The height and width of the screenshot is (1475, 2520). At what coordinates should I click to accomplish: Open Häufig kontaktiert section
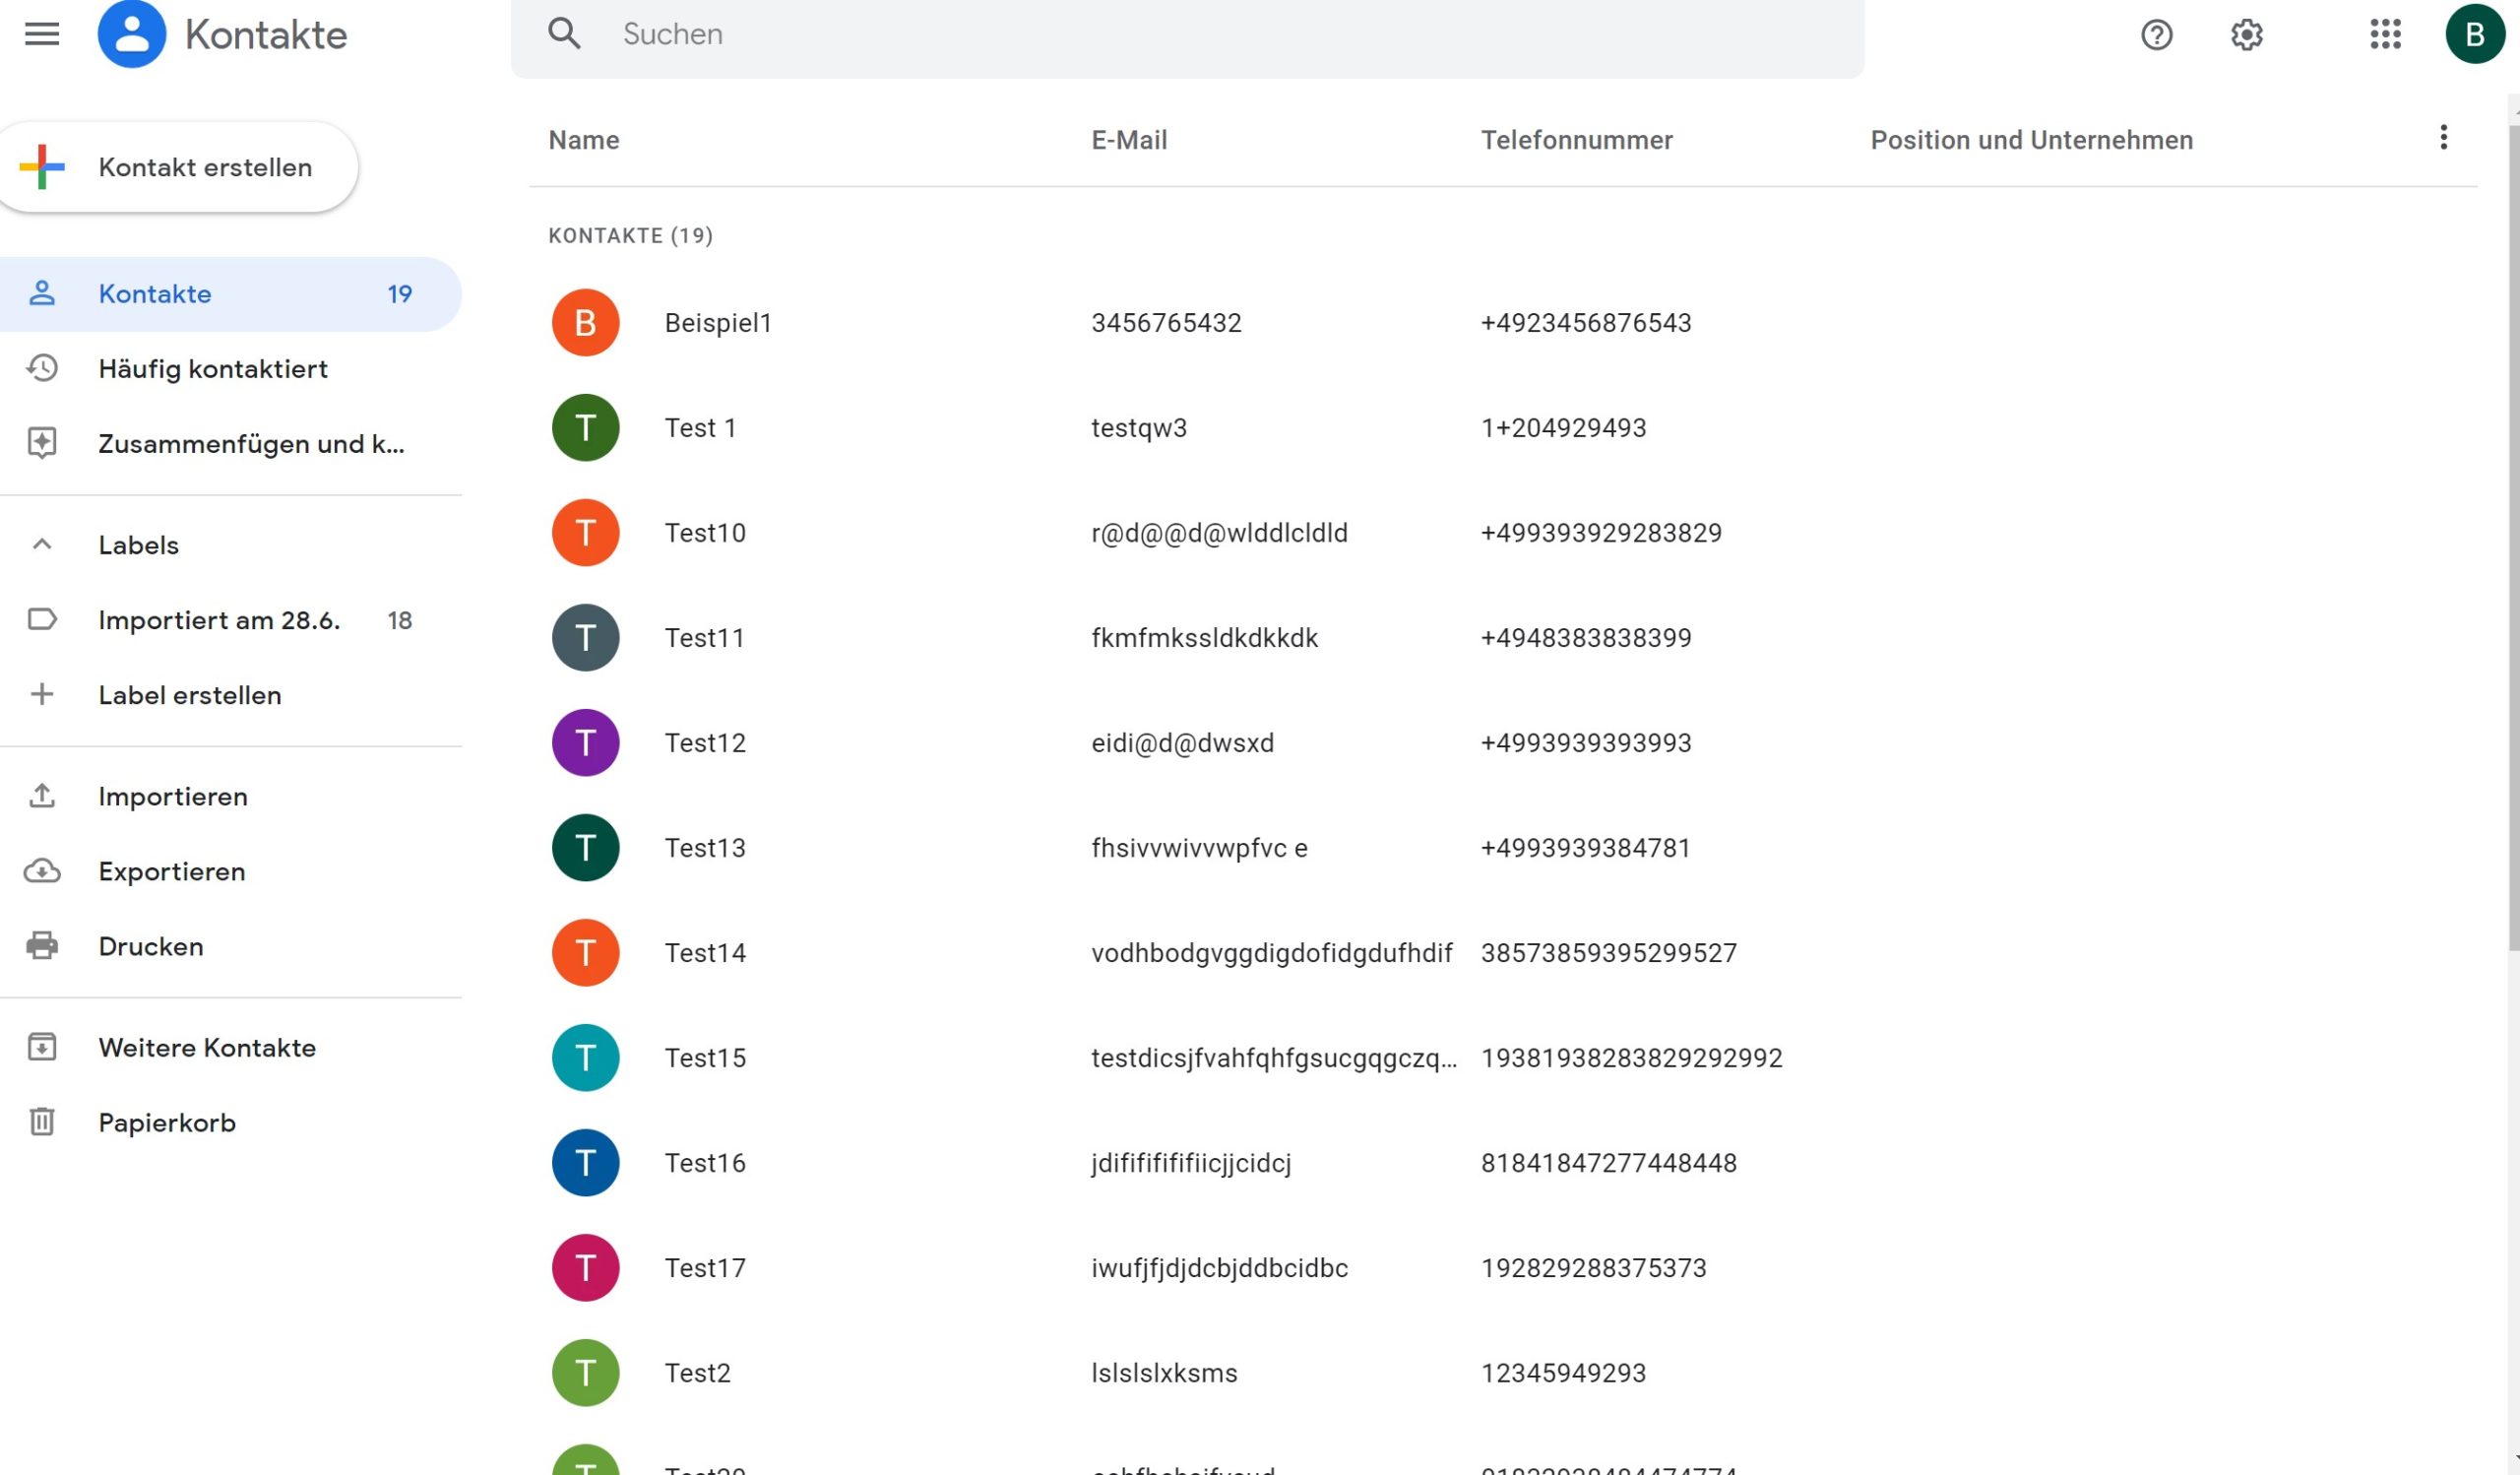coord(212,369)
